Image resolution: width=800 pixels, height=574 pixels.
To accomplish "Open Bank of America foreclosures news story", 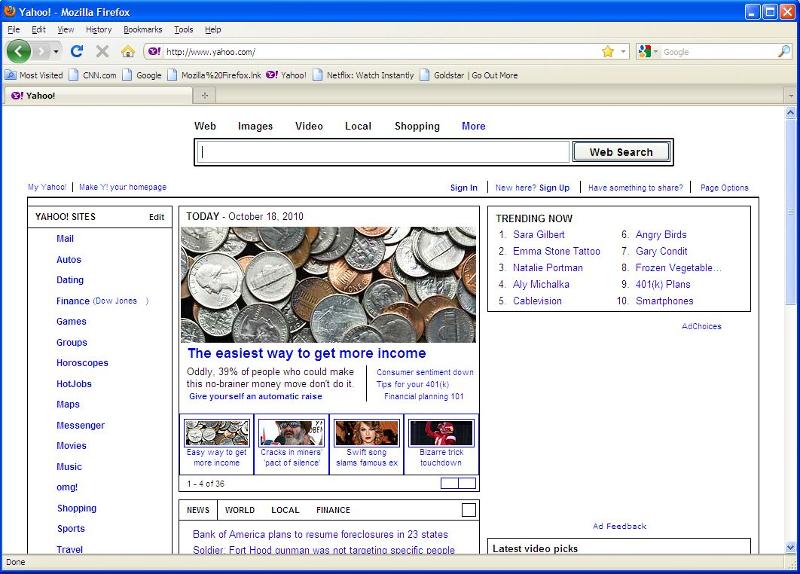I will (320, 534).
